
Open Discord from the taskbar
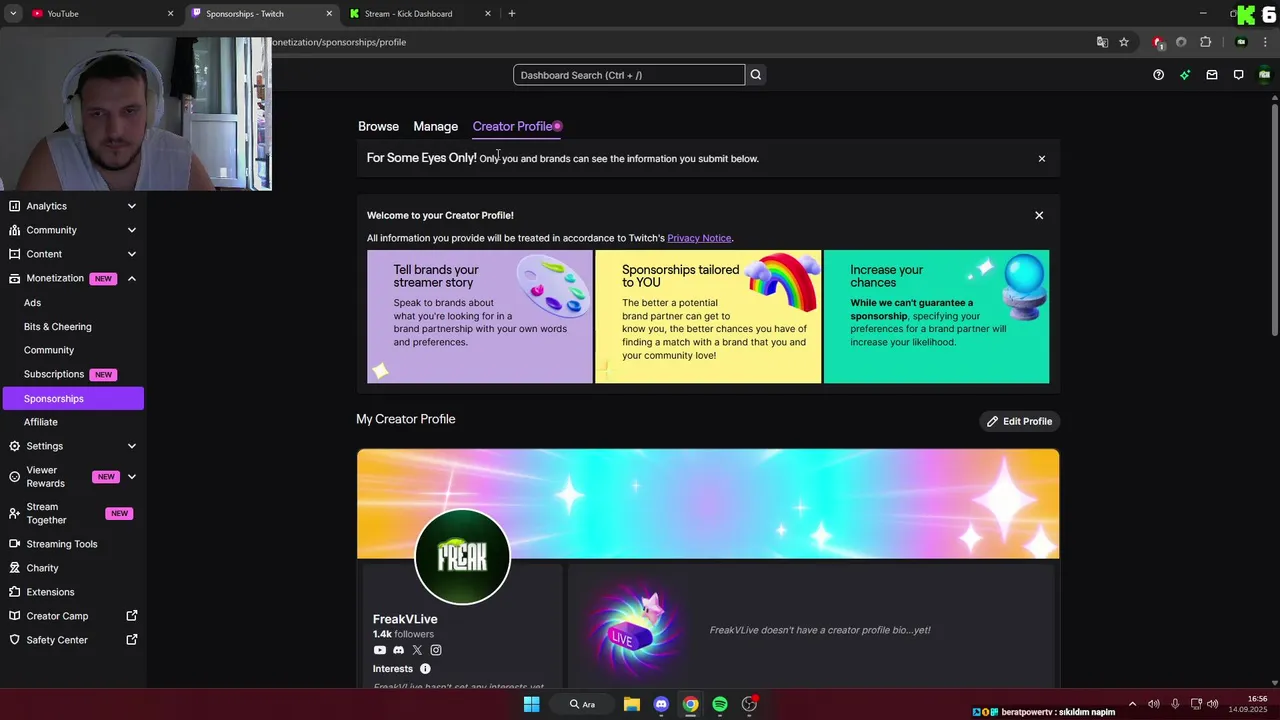pyautogui.click(x=661, y=704)
